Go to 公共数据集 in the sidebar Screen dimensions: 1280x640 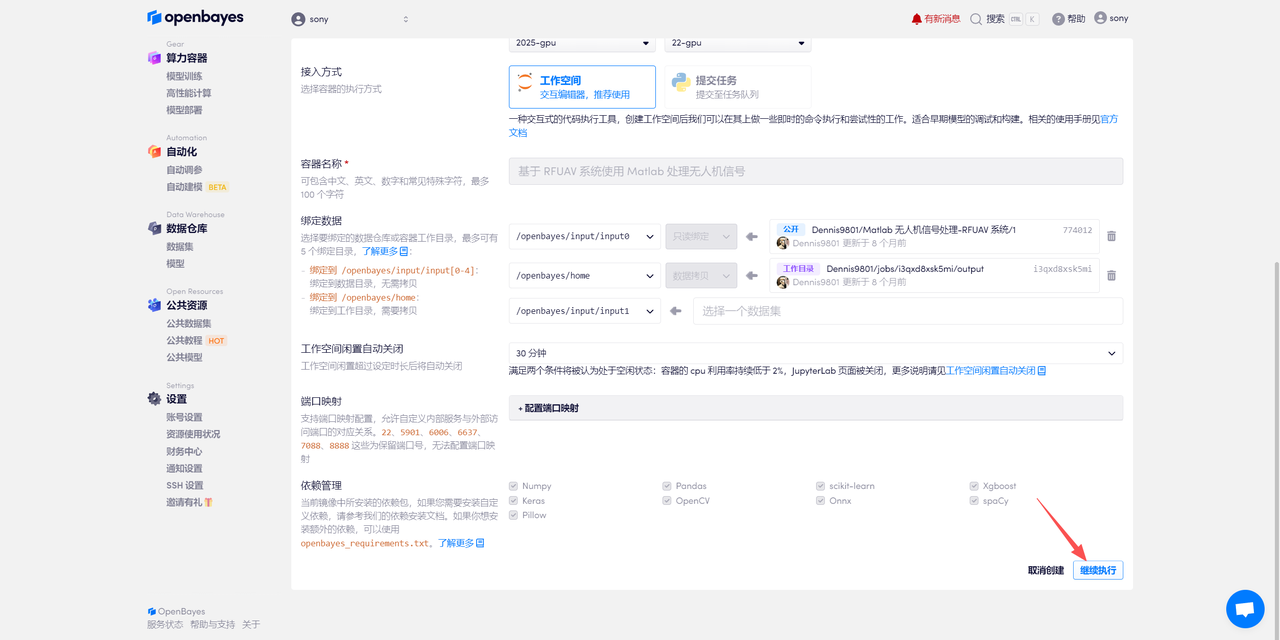pyautogui.click(x=189, y=323)
